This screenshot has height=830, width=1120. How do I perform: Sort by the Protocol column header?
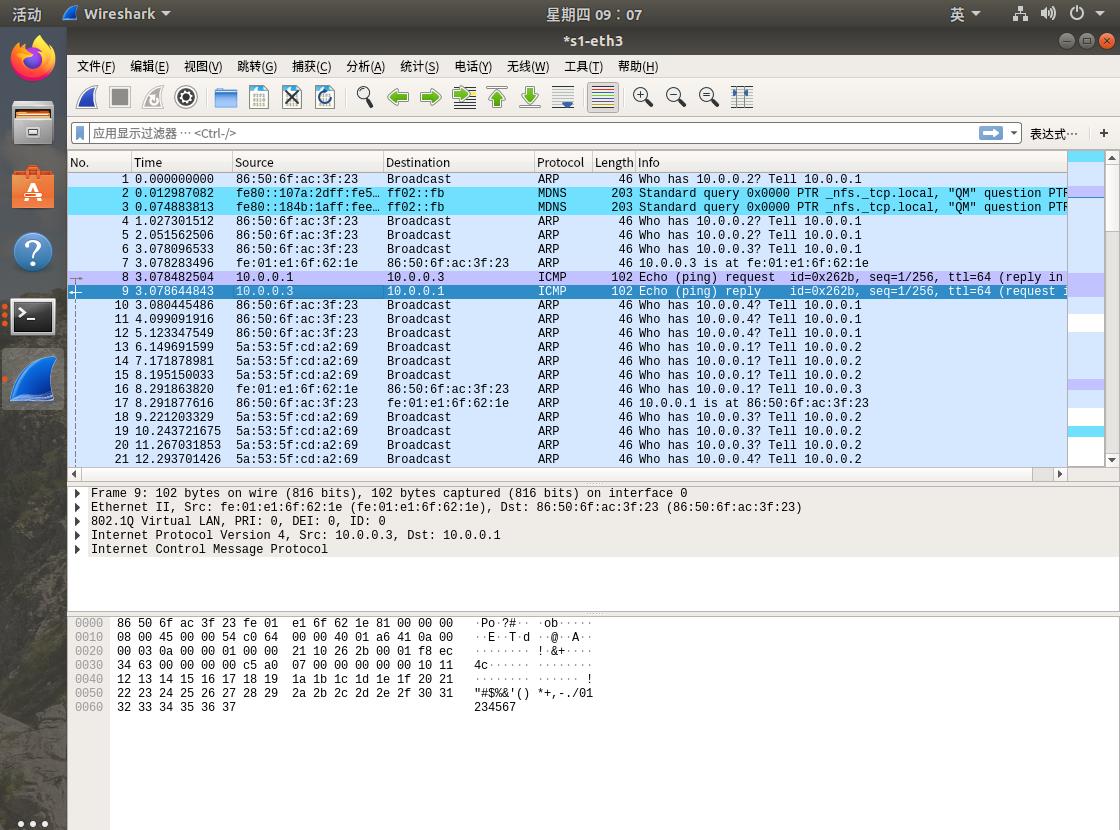tap(563, 162)
